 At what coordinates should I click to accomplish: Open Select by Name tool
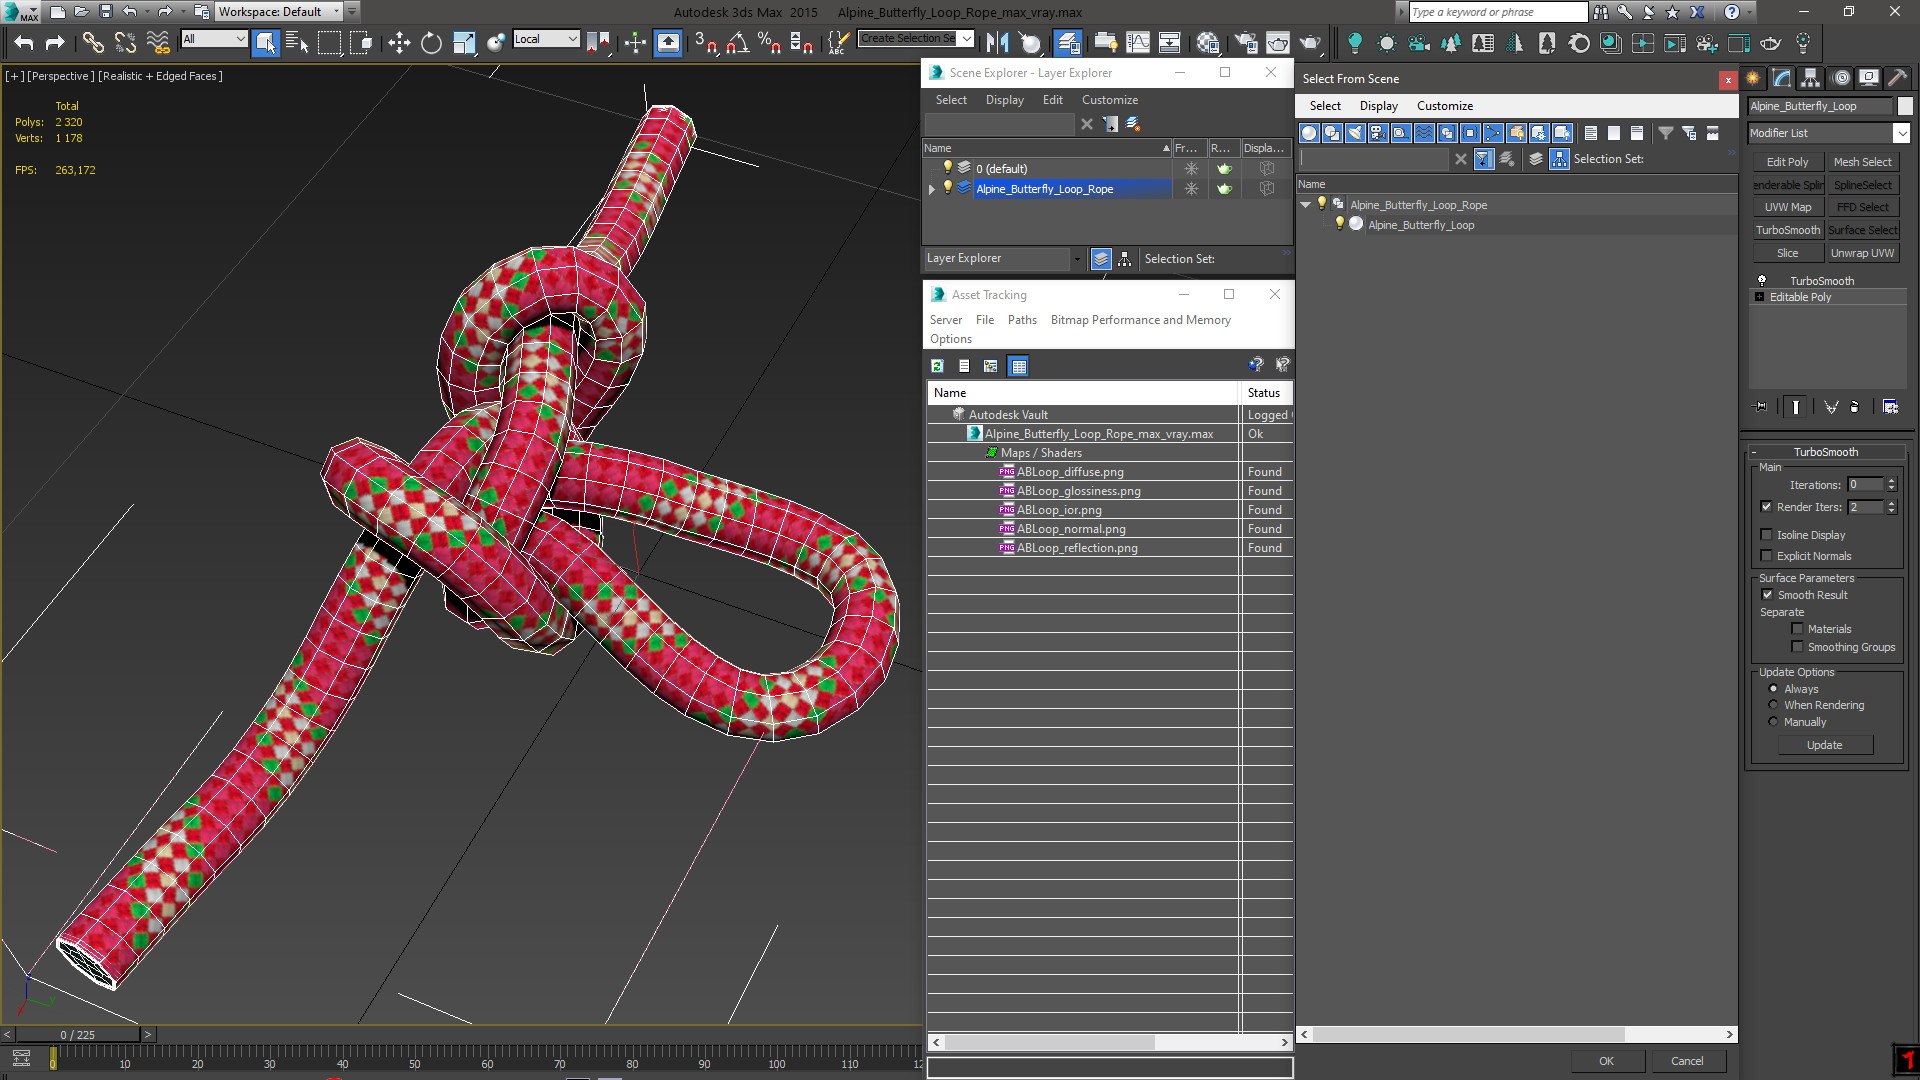tap(297, 42)
